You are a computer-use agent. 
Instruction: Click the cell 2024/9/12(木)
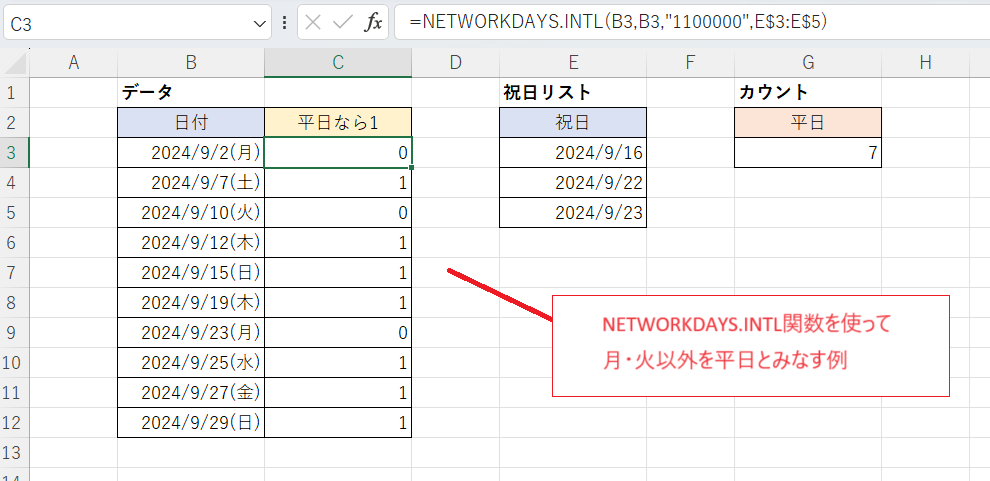pos(191,242)
